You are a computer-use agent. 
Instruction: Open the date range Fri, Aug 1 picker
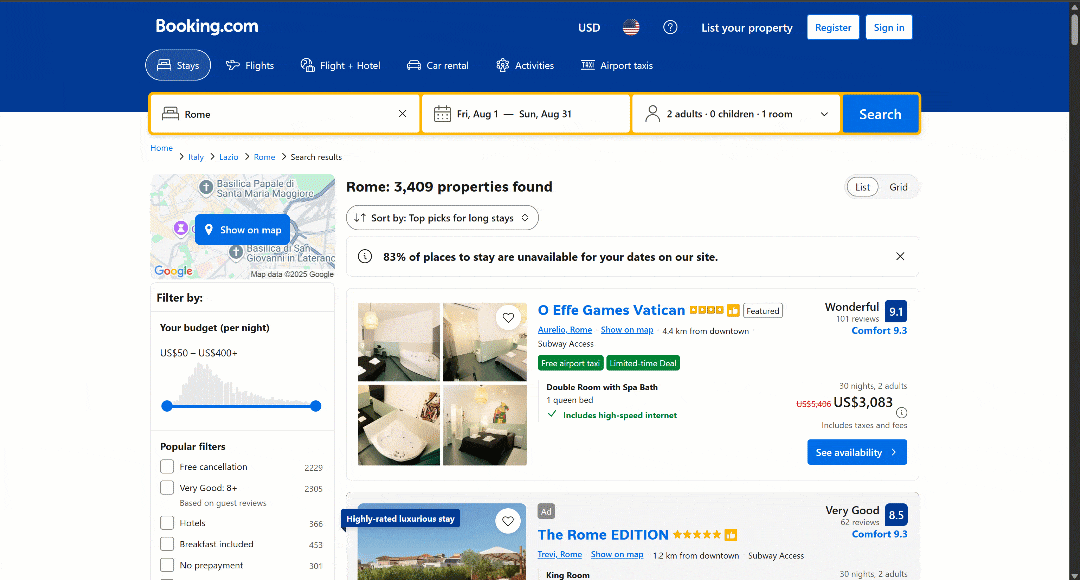(x=526, y=114)
